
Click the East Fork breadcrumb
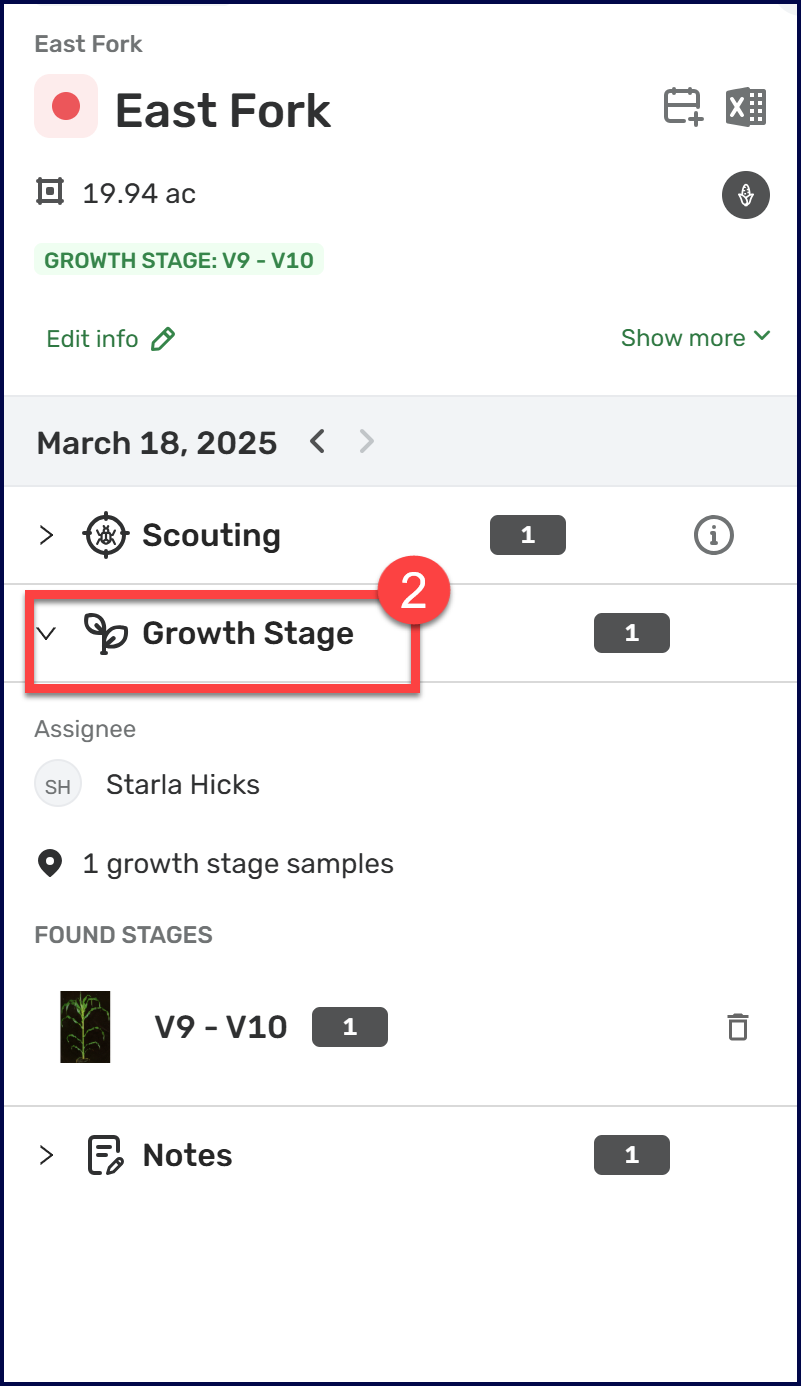pos(88,44)
